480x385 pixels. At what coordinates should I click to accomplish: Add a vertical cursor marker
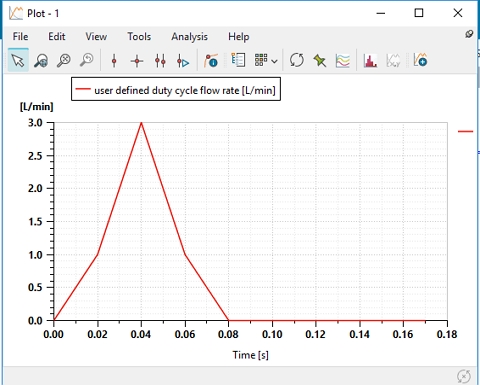pos(114,61)
